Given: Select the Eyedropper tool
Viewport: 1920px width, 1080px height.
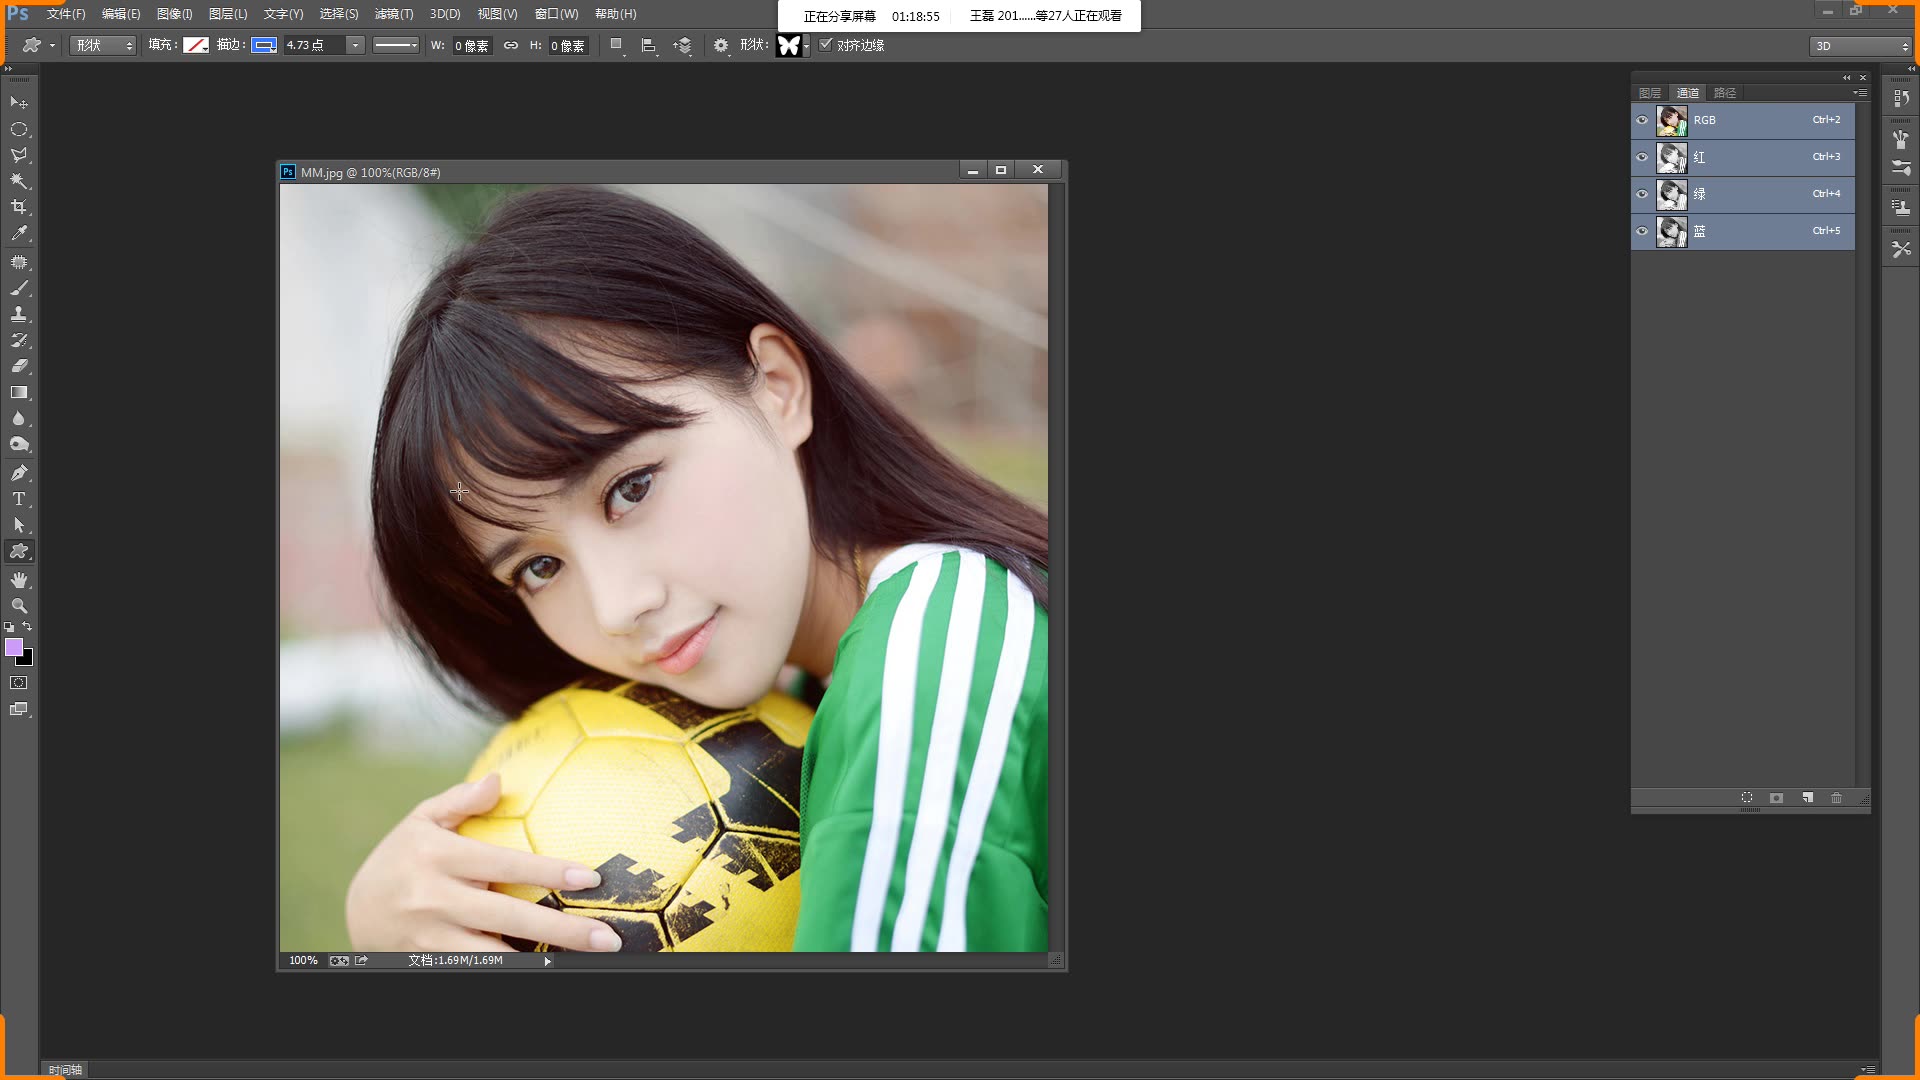Looking at the screenshot, I should click(19, 233).
